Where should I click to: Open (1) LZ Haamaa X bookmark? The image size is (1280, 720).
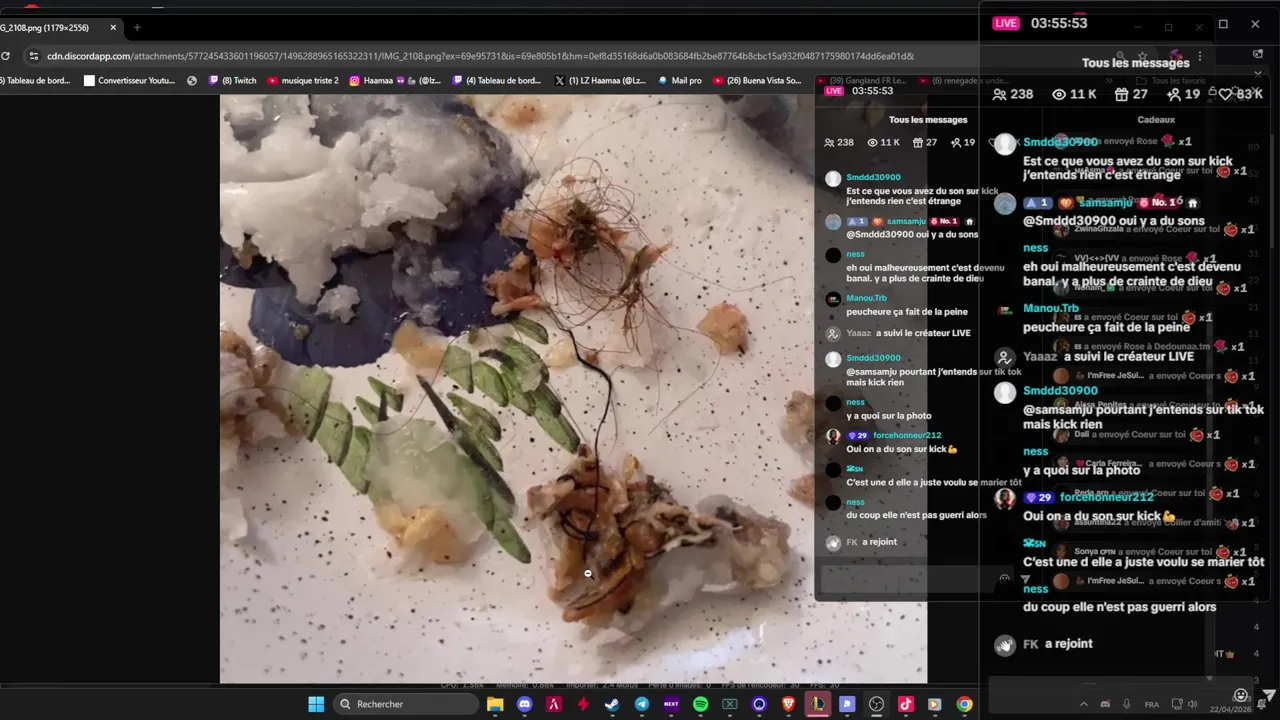[601, 80]
